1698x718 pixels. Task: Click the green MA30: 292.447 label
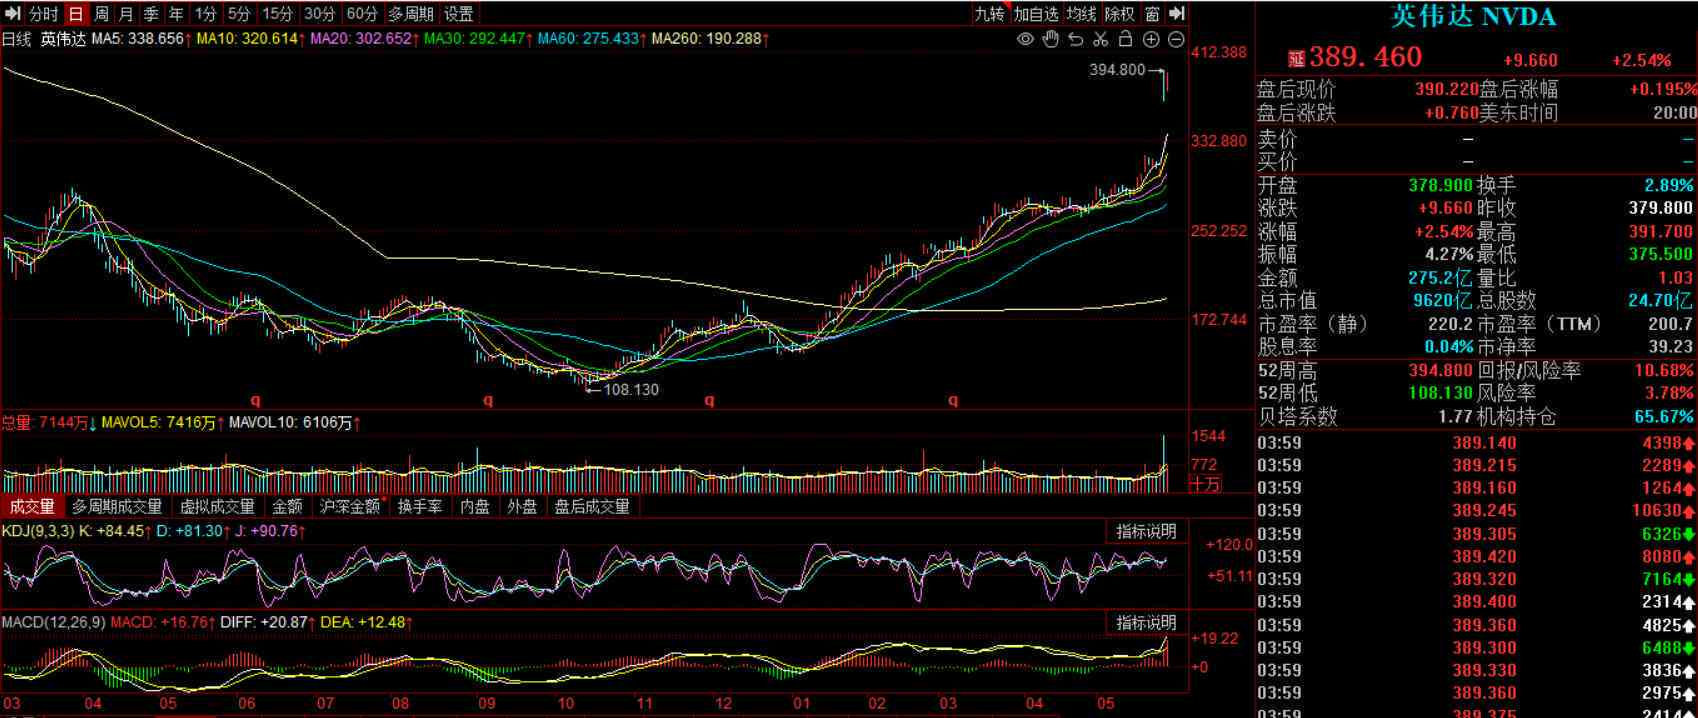(x=476, y=39)
